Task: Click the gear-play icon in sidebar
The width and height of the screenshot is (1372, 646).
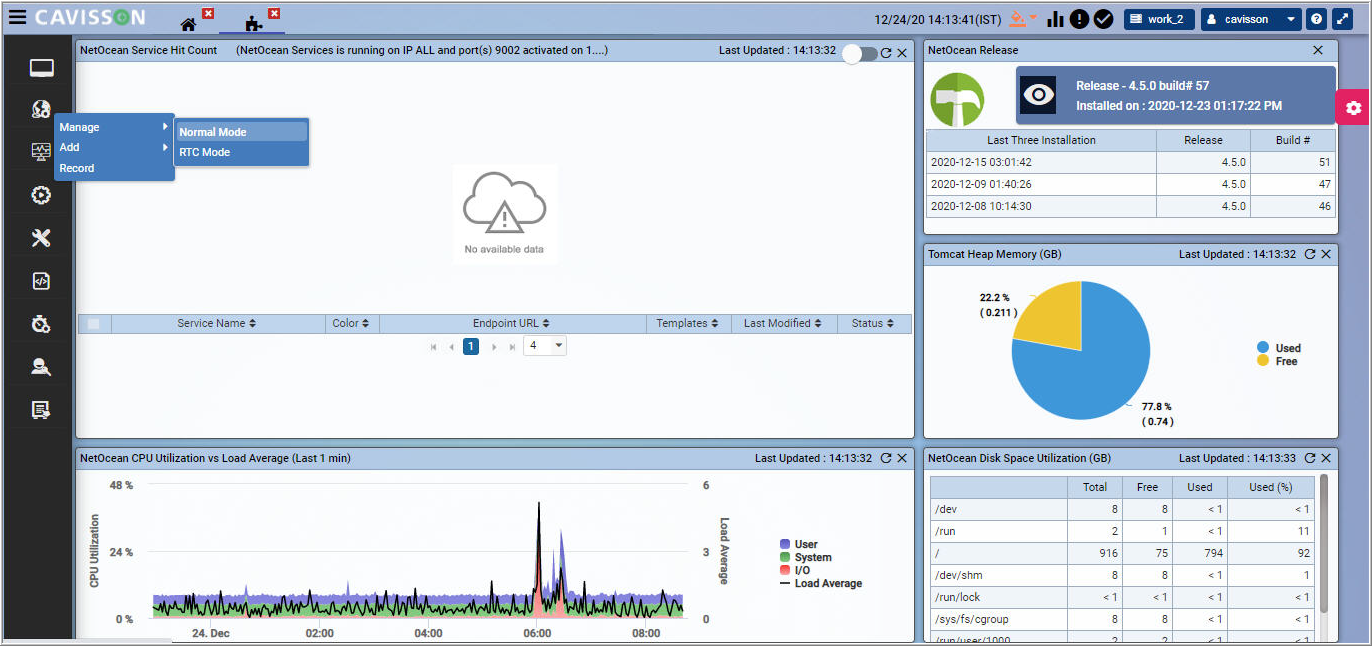Action: click(x=41, y=195)
